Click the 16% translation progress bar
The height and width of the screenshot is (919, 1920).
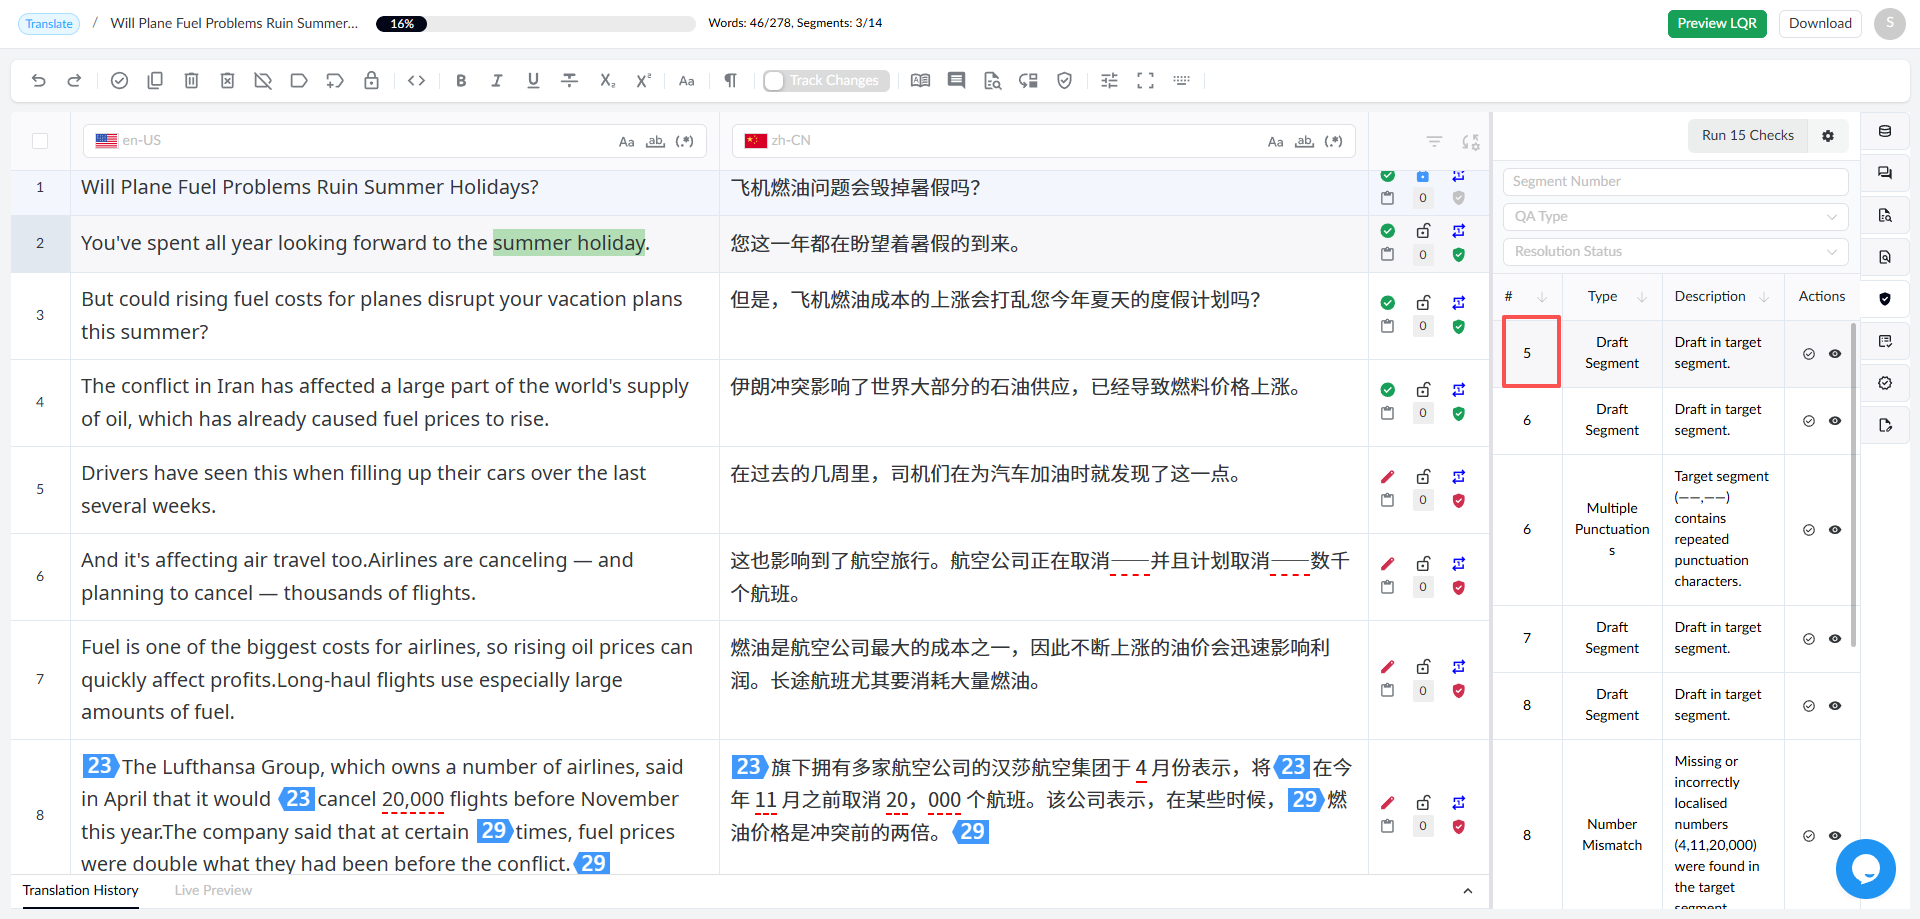tap(535, 24)
